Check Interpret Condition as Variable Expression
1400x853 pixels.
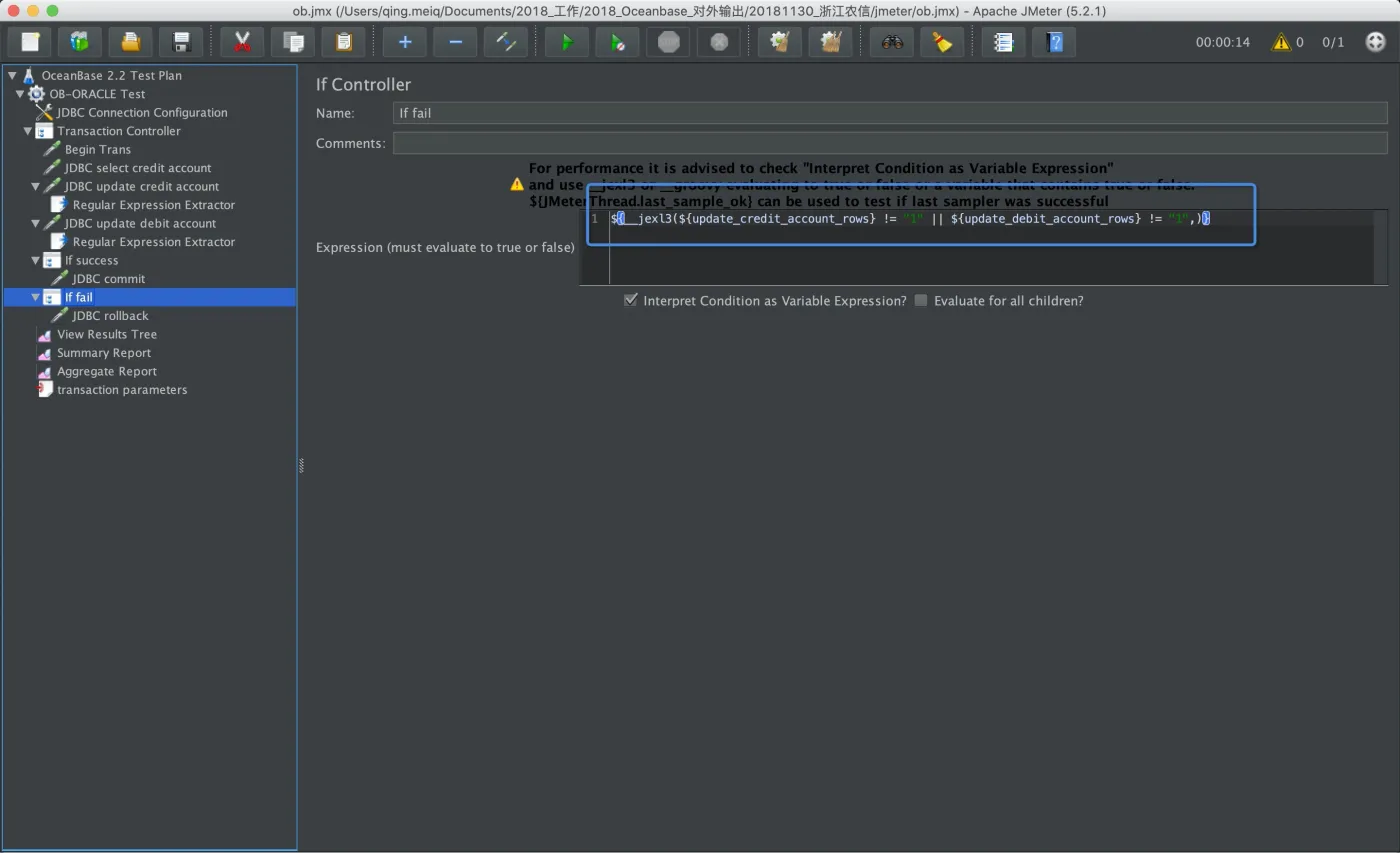click(631, 300)
